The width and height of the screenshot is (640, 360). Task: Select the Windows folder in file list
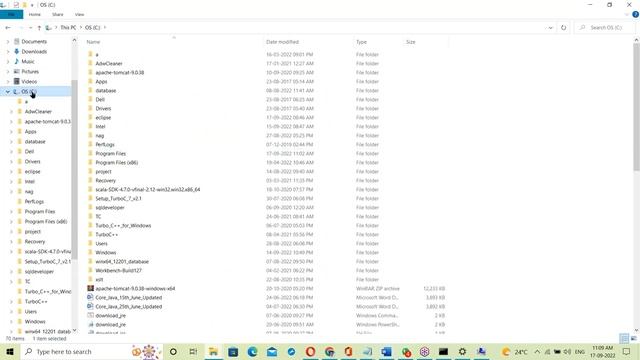pyautogui.click(x=106, y=252)
